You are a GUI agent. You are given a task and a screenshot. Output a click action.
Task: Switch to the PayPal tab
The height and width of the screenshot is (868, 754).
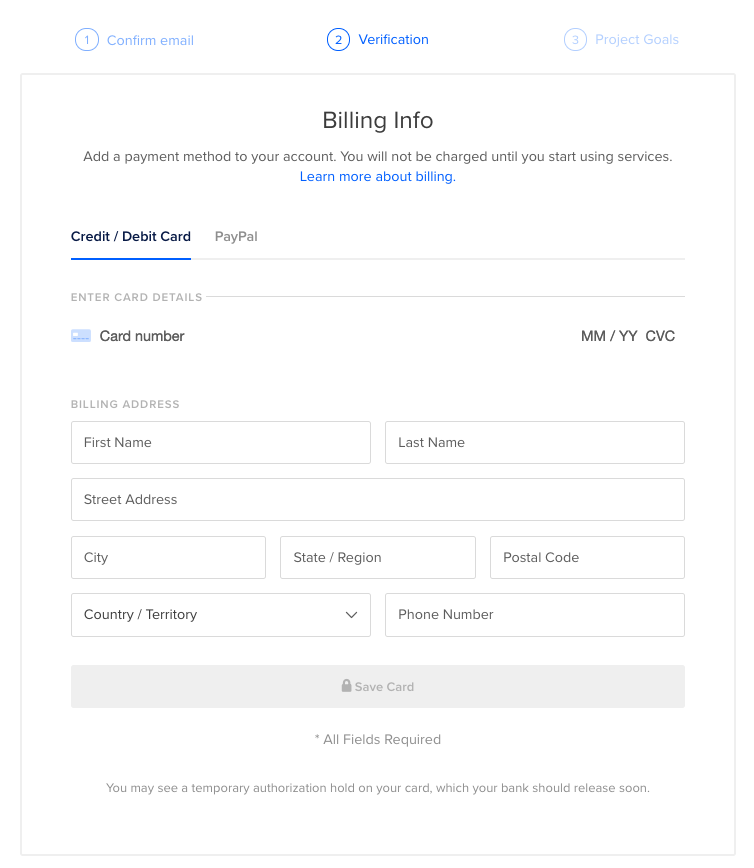pyautogui.click(x=236, y=237)
